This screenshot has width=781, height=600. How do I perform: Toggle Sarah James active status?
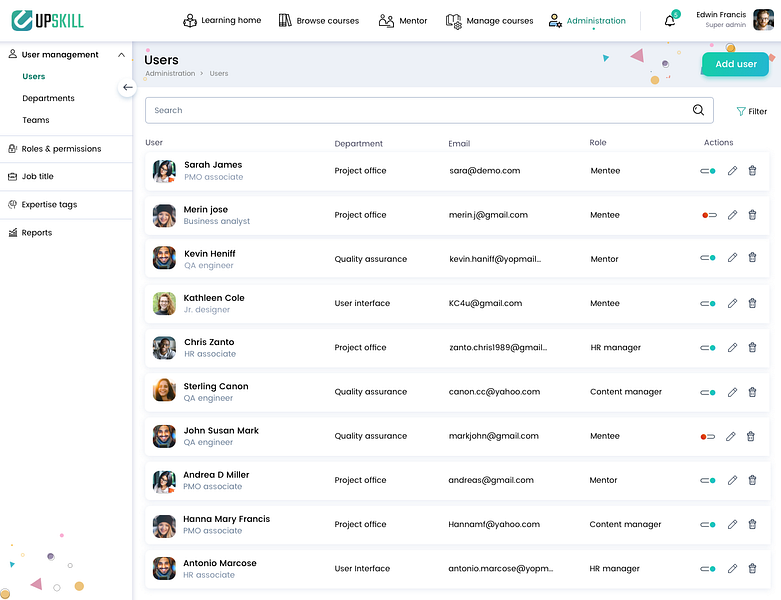[x=708, y=171]
